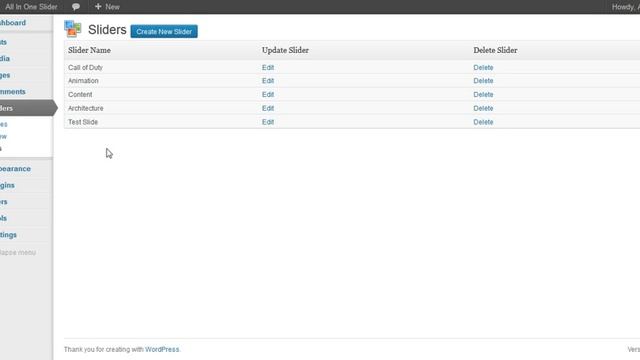Screen dimensions: 640x360
Task: Delete the Architecture slider
Action: coord(483,108)
